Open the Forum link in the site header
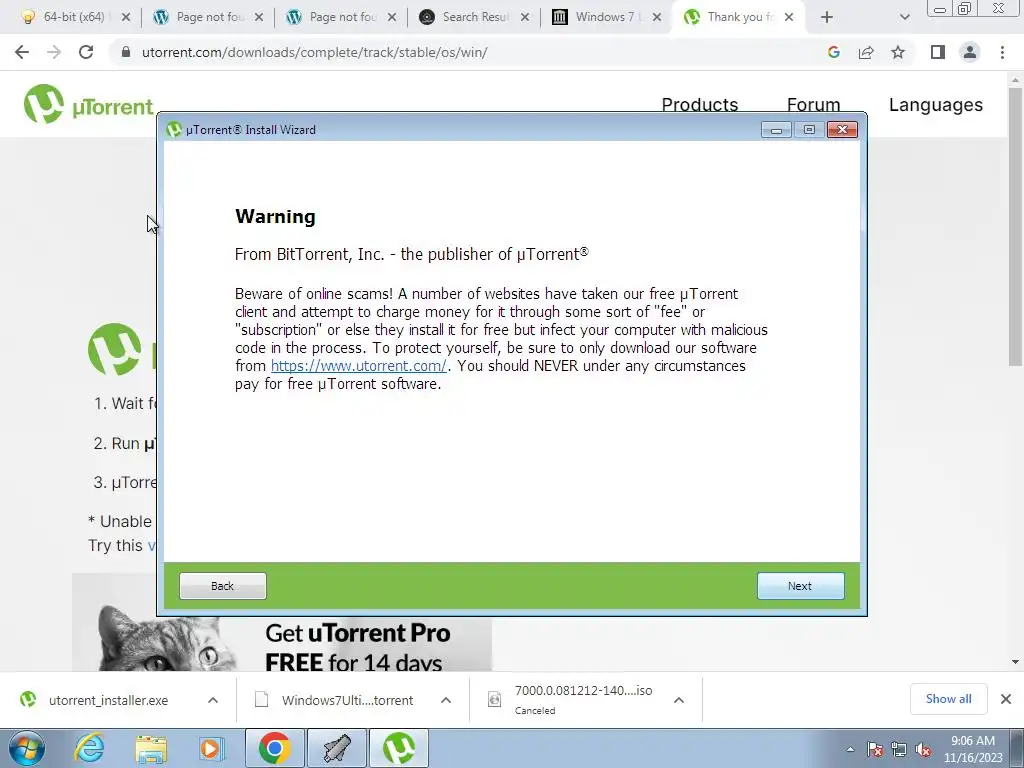The height and width of the screenshot is (768, 1024). (x=813, y=104)
